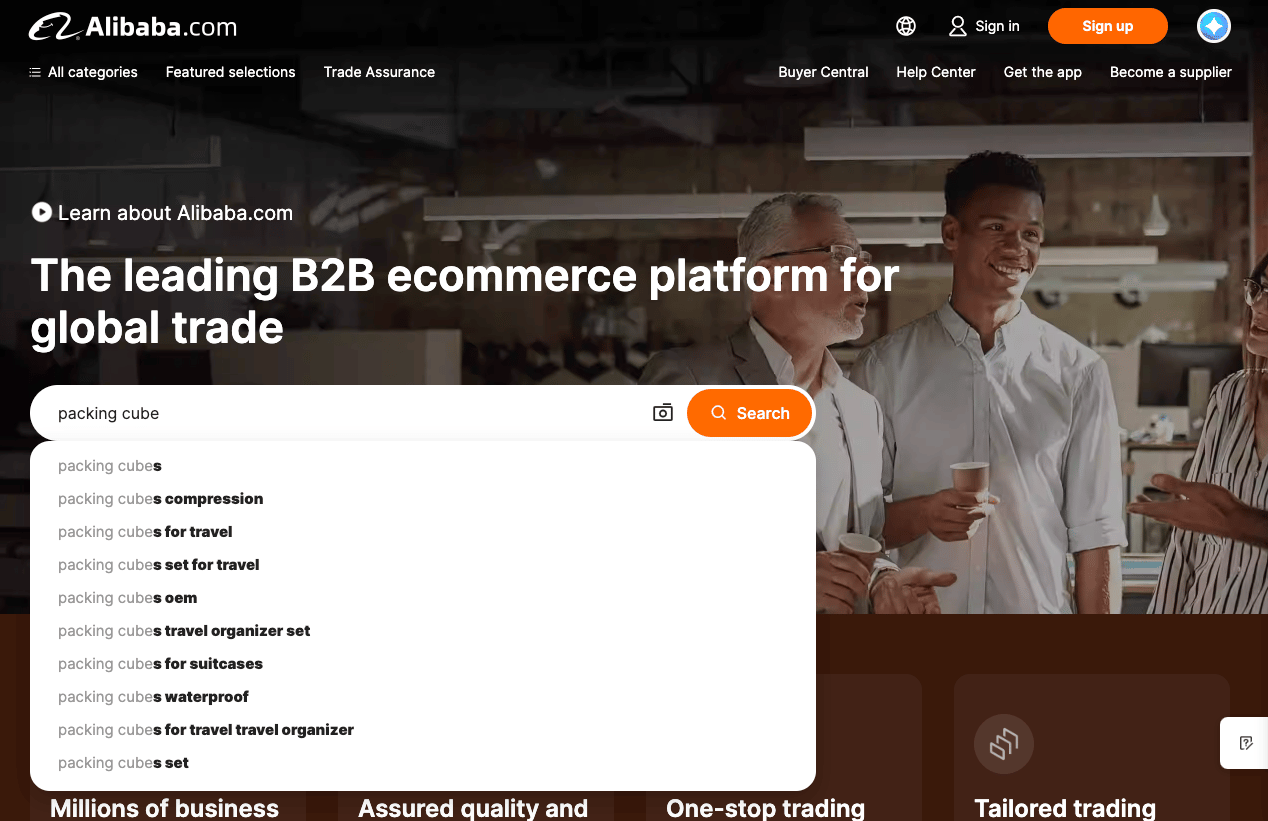Open Buyer Central menu
Screen dimensions: 1268x821
[824, 72]
